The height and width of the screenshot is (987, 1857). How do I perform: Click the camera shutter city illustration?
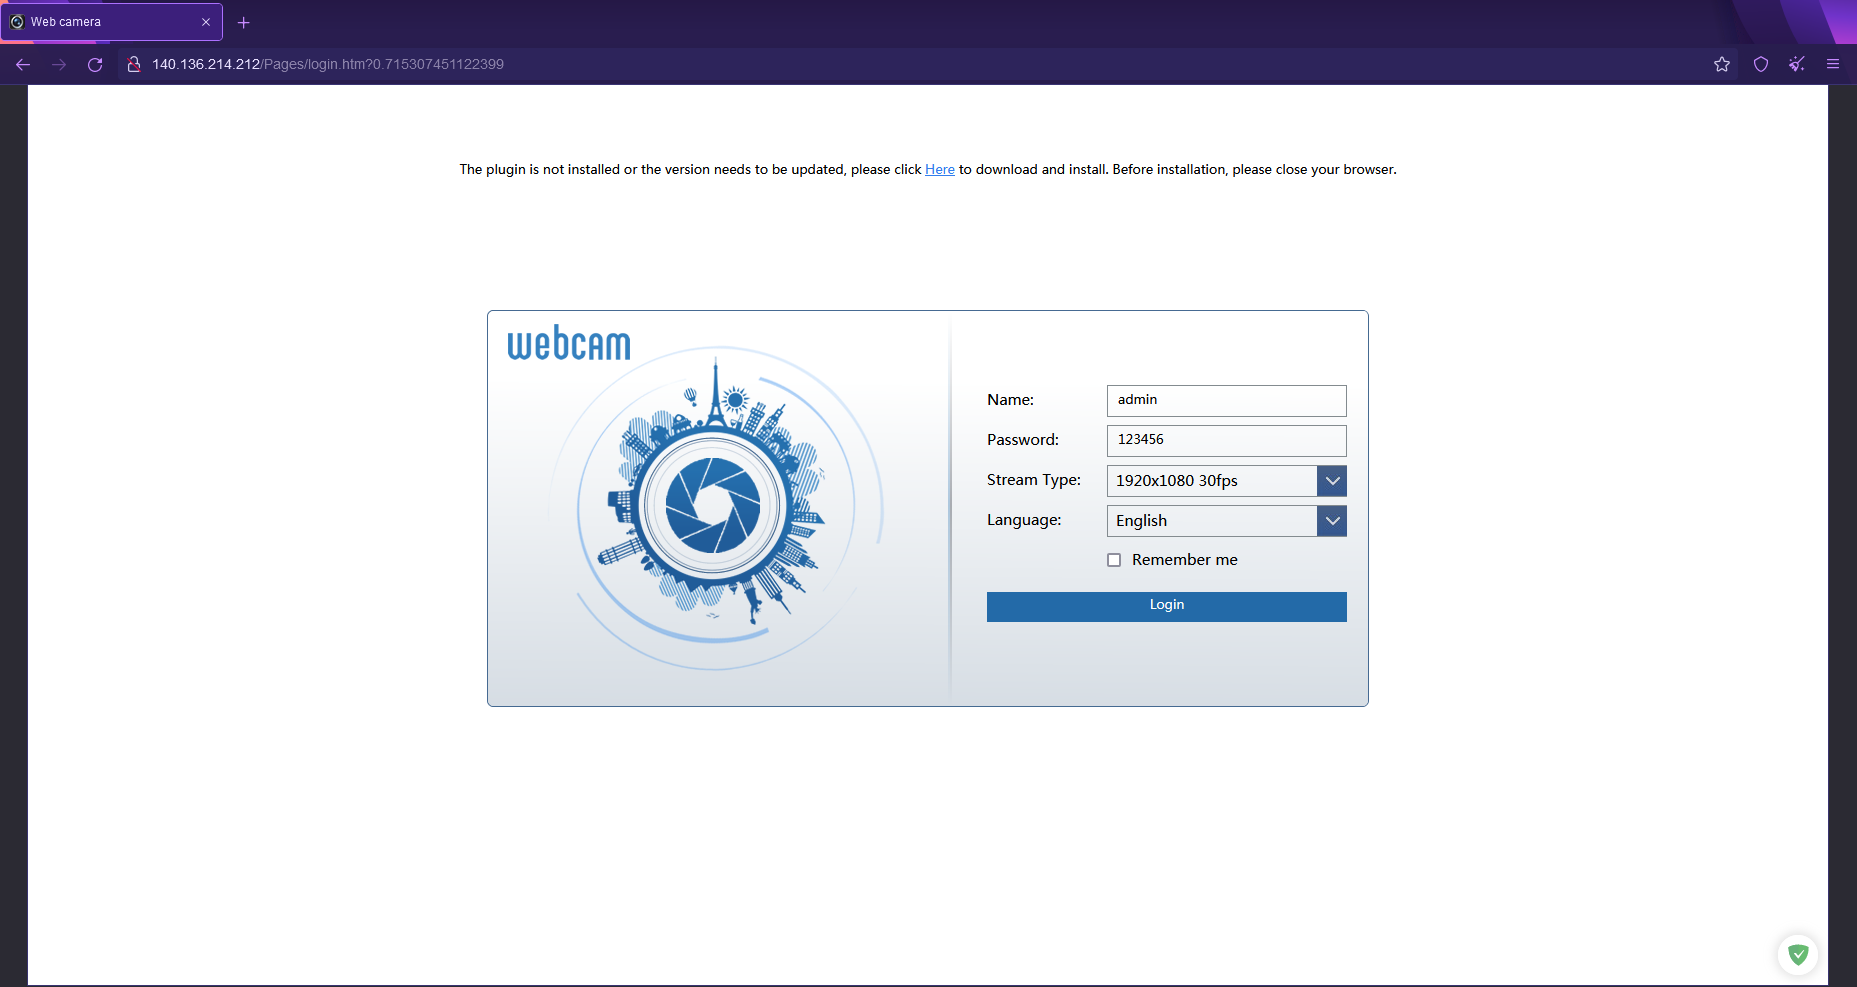point(713,508)
